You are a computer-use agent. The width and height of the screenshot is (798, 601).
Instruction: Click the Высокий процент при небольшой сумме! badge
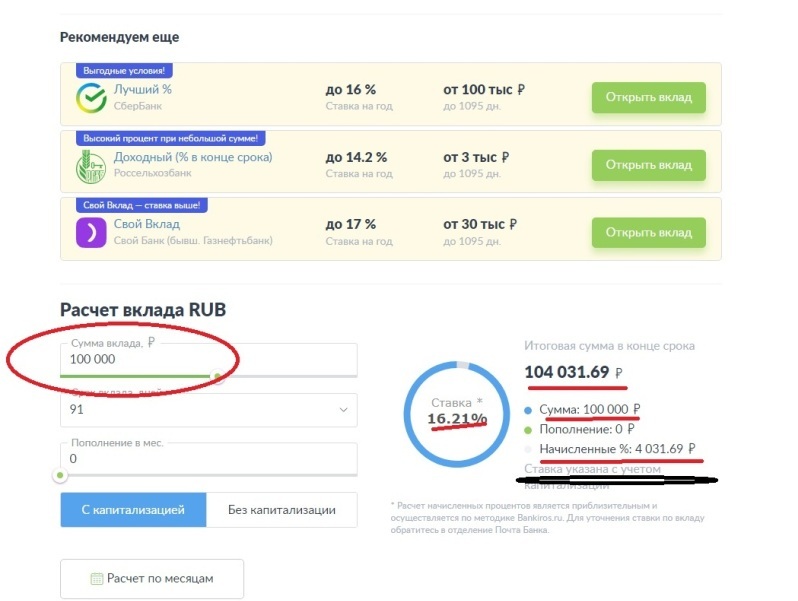pos(170,138)
